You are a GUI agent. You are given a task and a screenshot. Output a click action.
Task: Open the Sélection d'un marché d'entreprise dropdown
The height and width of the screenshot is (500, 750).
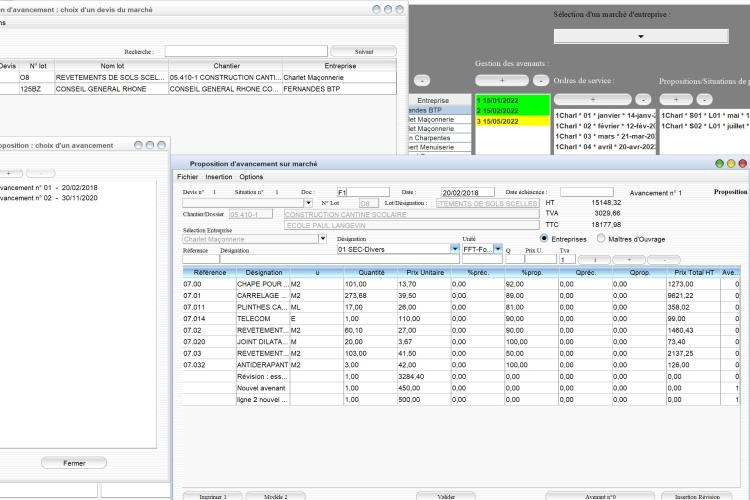point(641,36)
